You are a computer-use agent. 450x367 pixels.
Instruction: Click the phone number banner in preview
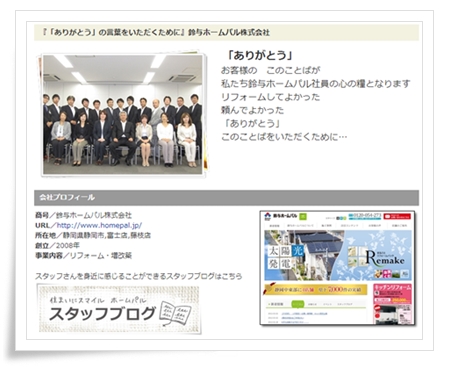(x=365, y=216)
